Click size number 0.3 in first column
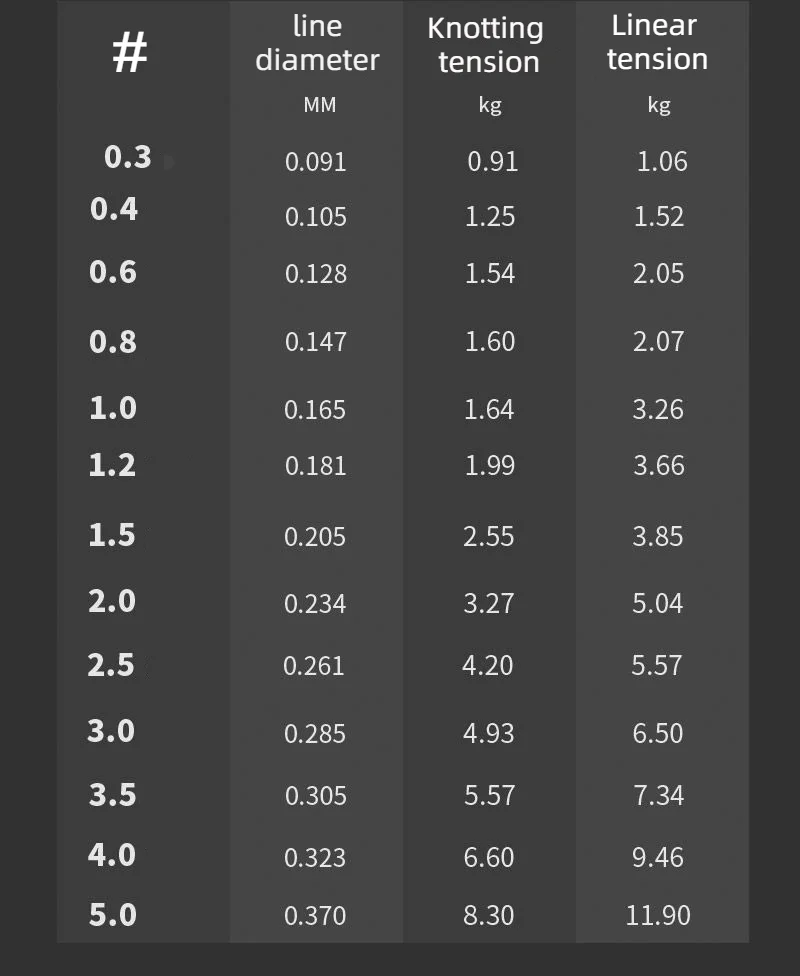Screen dimensions: 800x976 tap(128, 157)
